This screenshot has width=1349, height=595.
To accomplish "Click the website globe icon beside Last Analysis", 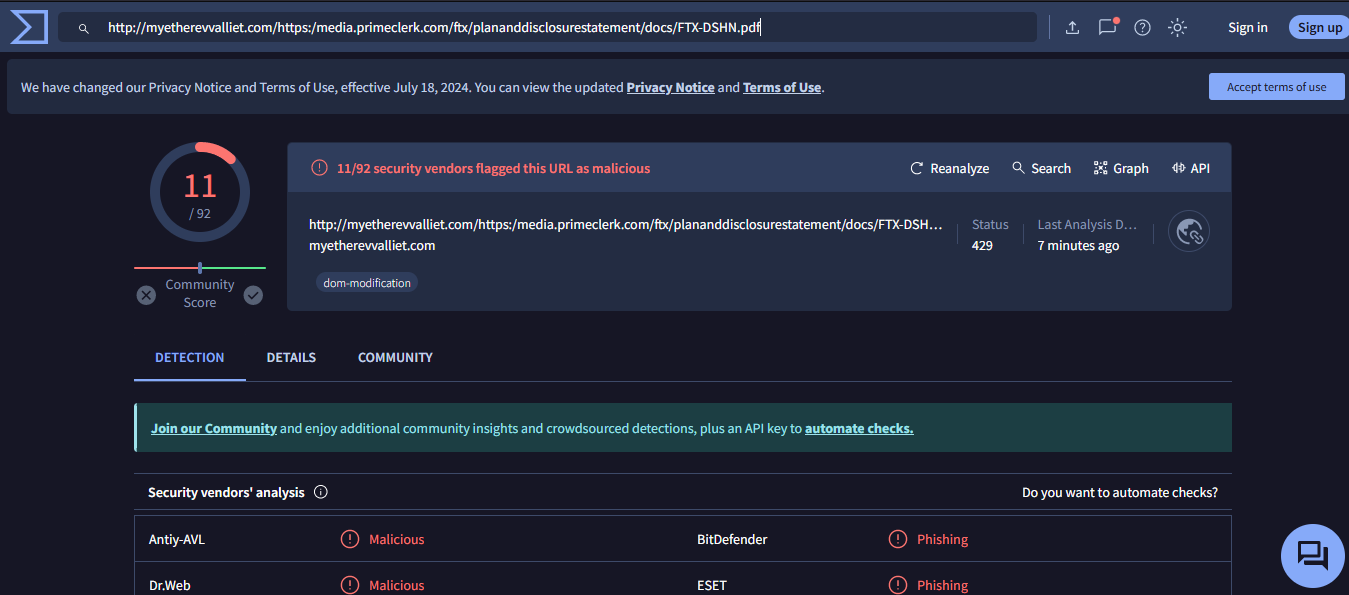I will (1189, 232).
